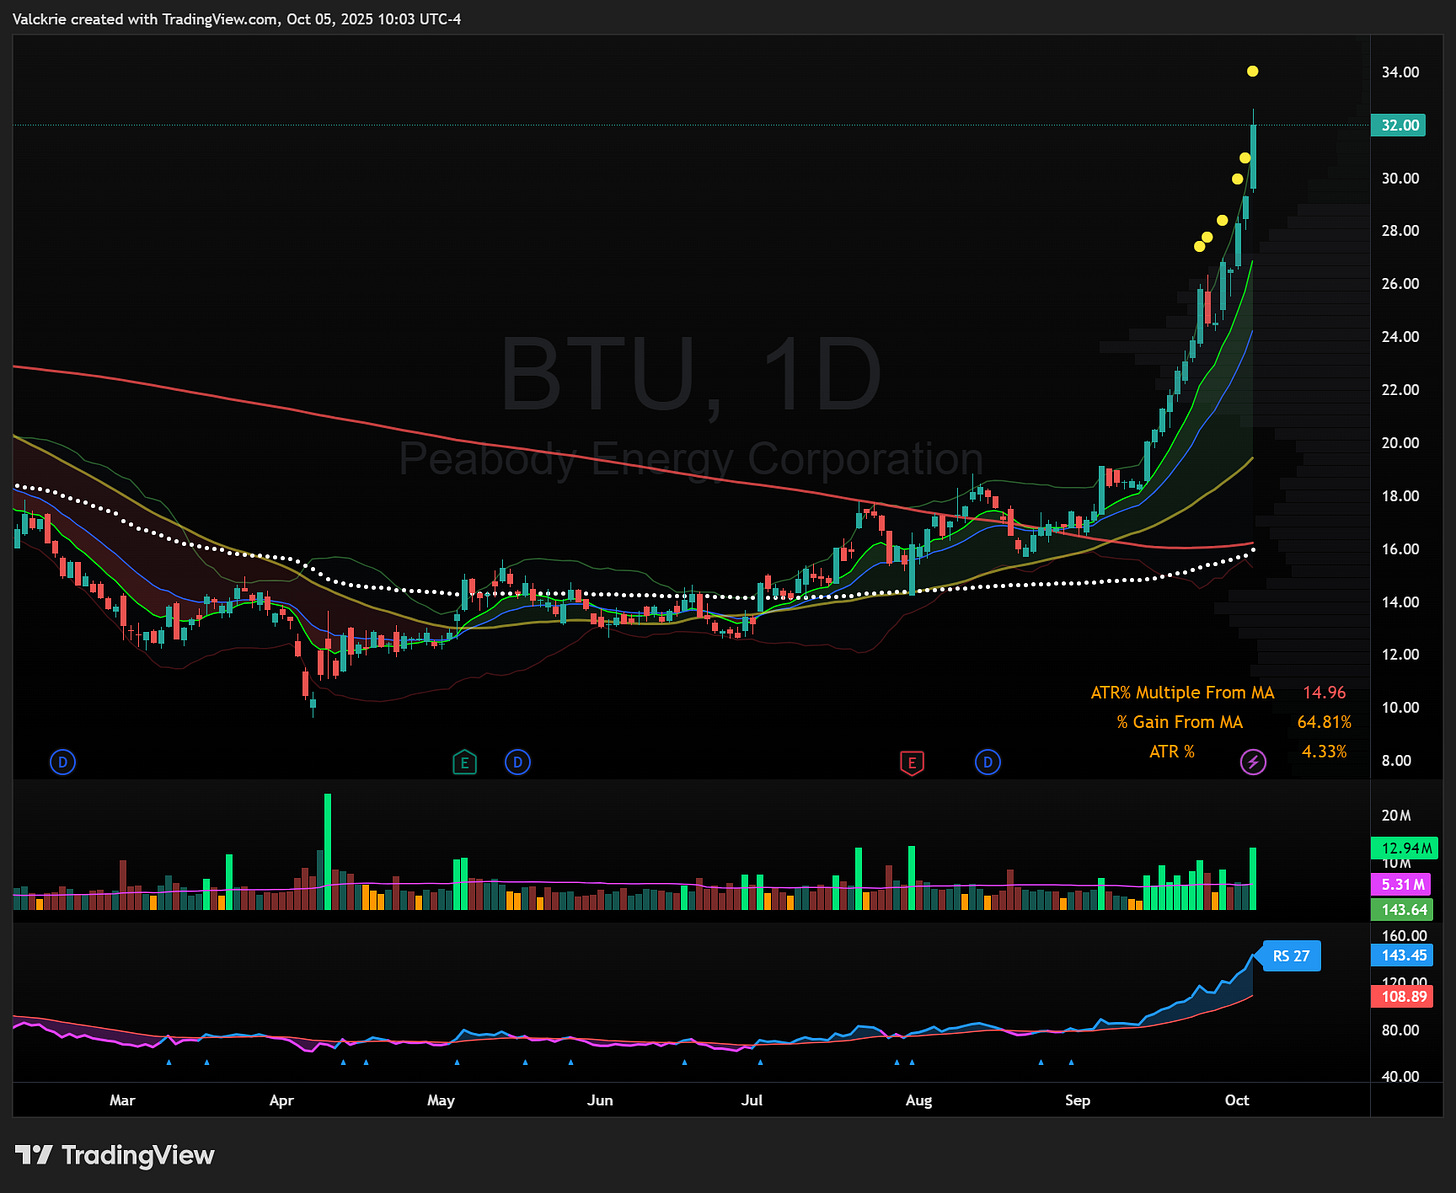This screenshot has width=1456, height=1193.
Task: Click the 143.64 green value label
Action: [1402, 909]
